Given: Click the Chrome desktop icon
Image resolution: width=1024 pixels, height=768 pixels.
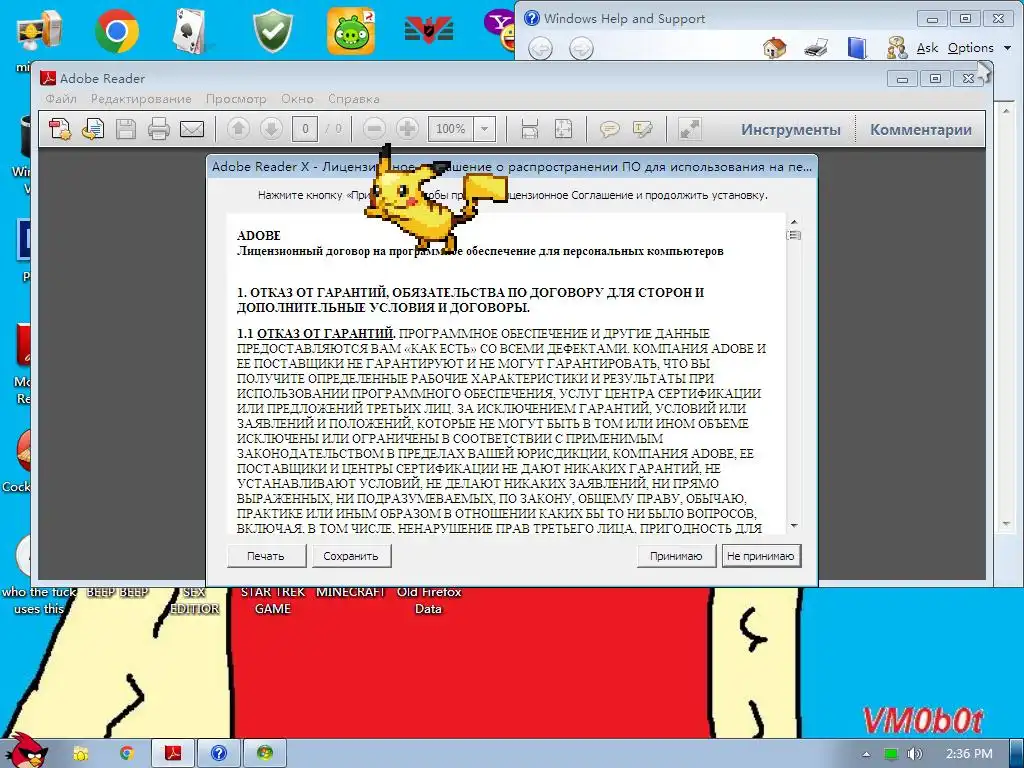Looking at the screenshot, I should 116,31.
